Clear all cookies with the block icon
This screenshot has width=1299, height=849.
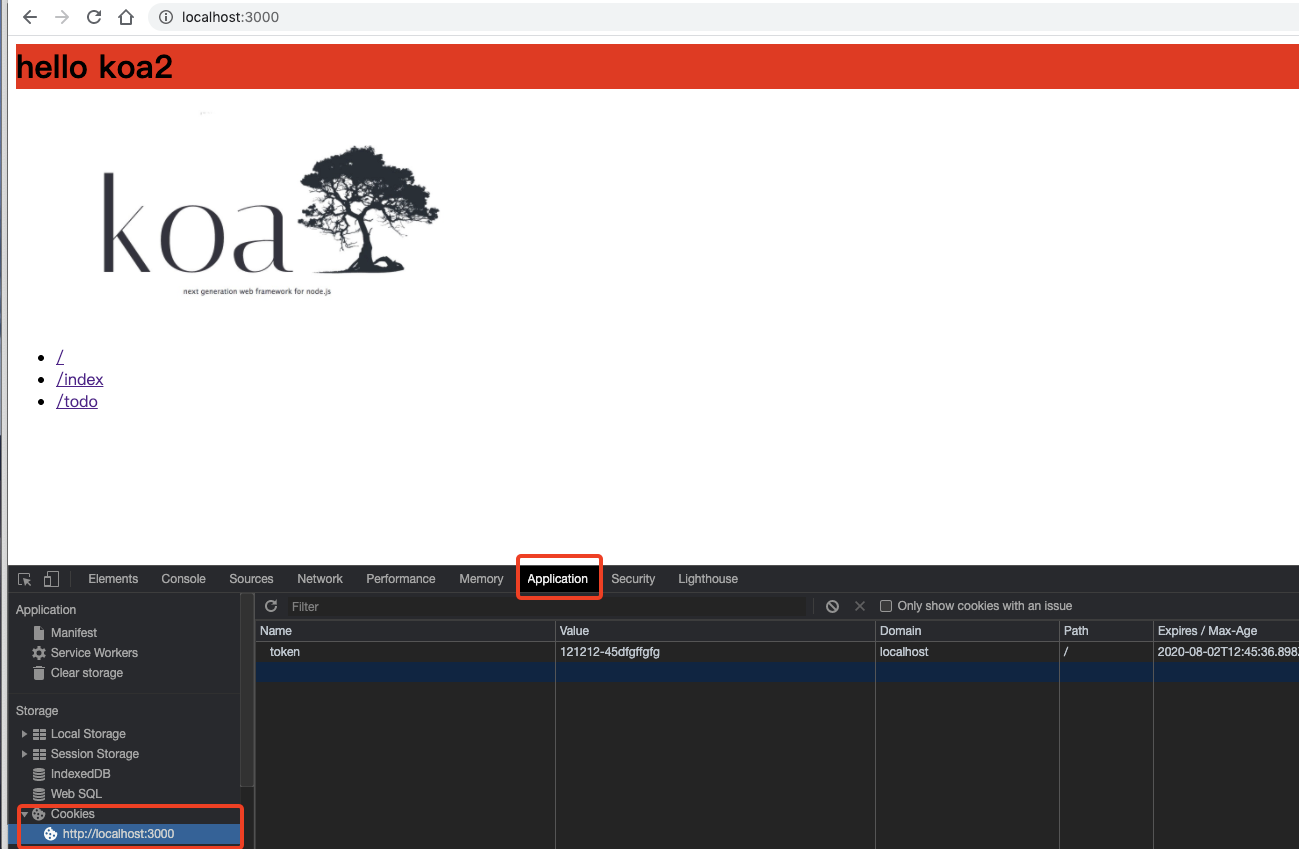(x=832, y=606)
